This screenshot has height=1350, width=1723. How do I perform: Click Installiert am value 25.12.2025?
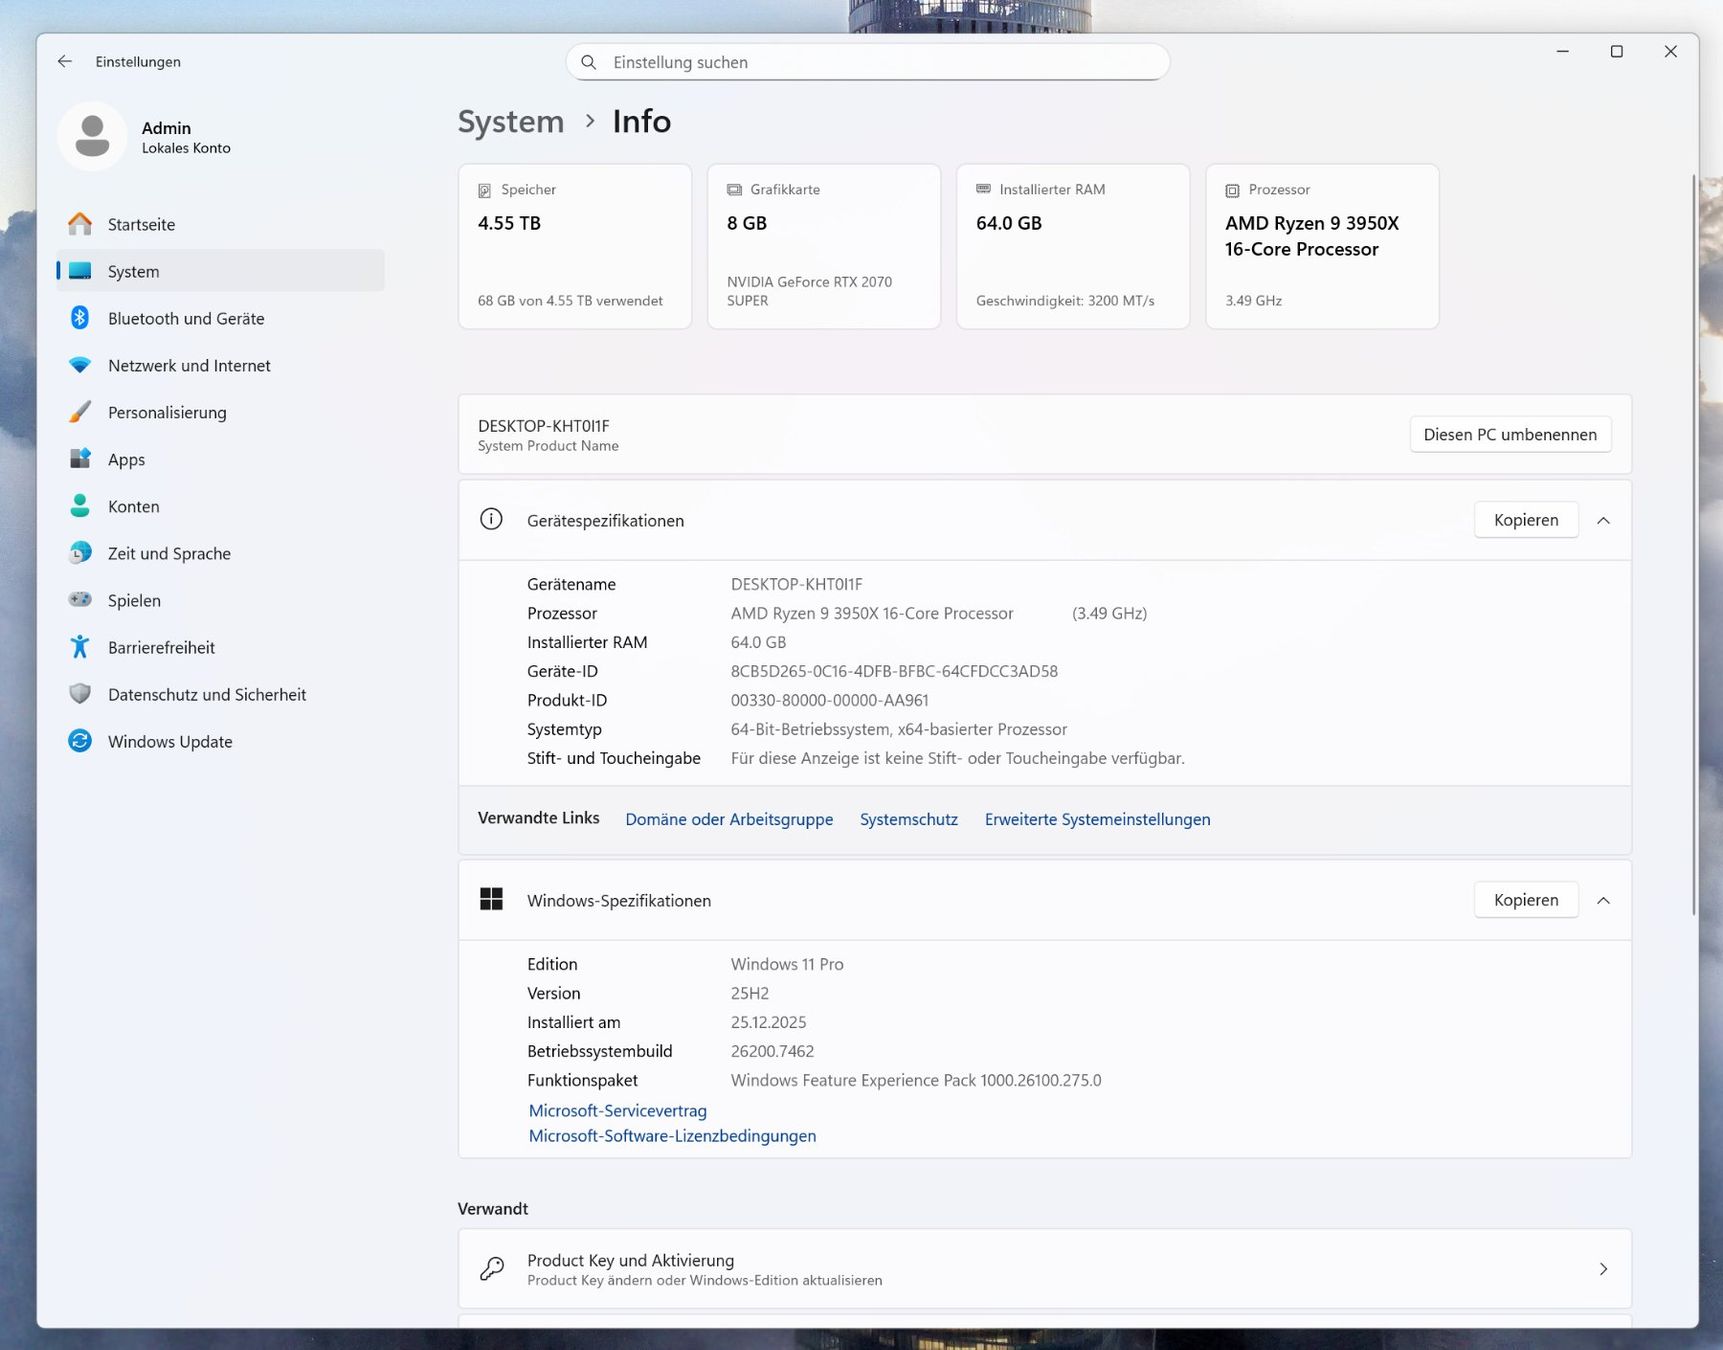point(768,1022)
